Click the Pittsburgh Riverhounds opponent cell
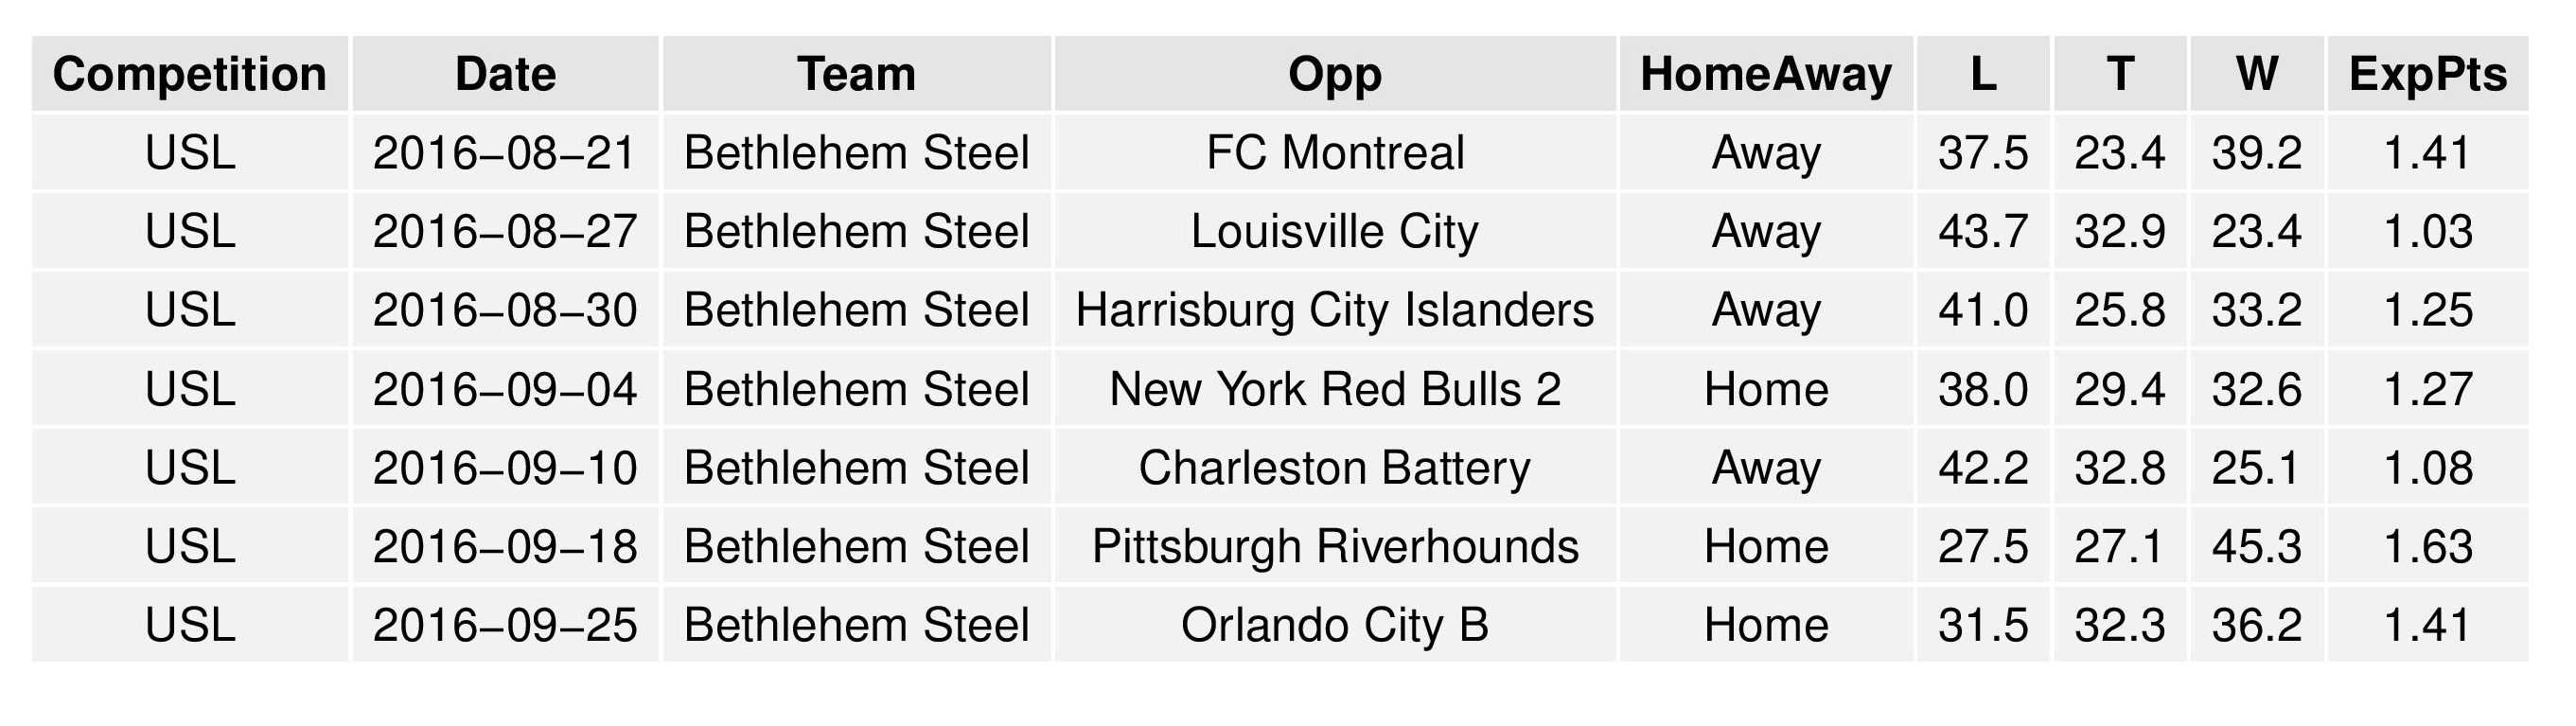2576x726 pixels. [x=1334, y=546]
